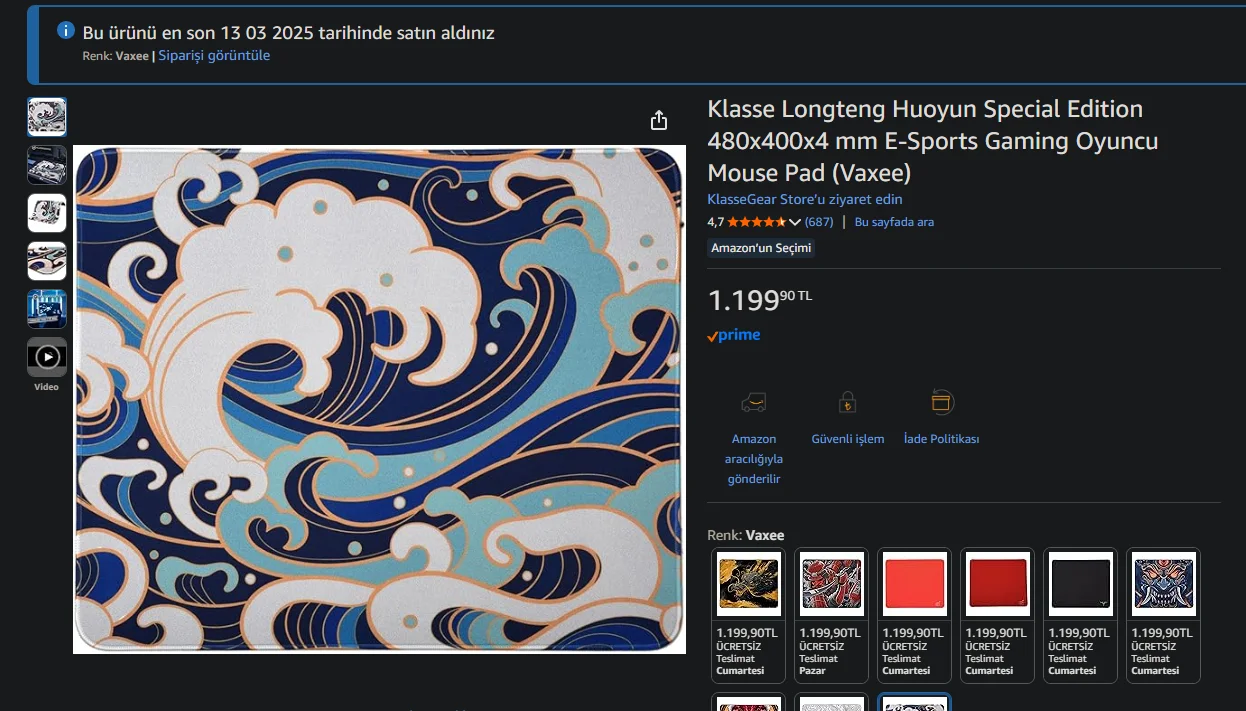Click the Prime logo under the price
1246x711 pixels.
pos(734,335)
